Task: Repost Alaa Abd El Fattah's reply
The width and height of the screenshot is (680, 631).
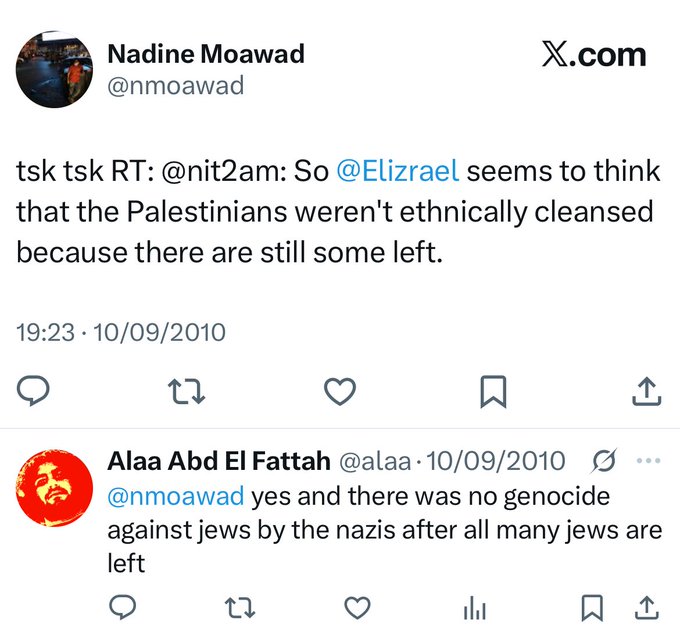Action: coord(240,606)
